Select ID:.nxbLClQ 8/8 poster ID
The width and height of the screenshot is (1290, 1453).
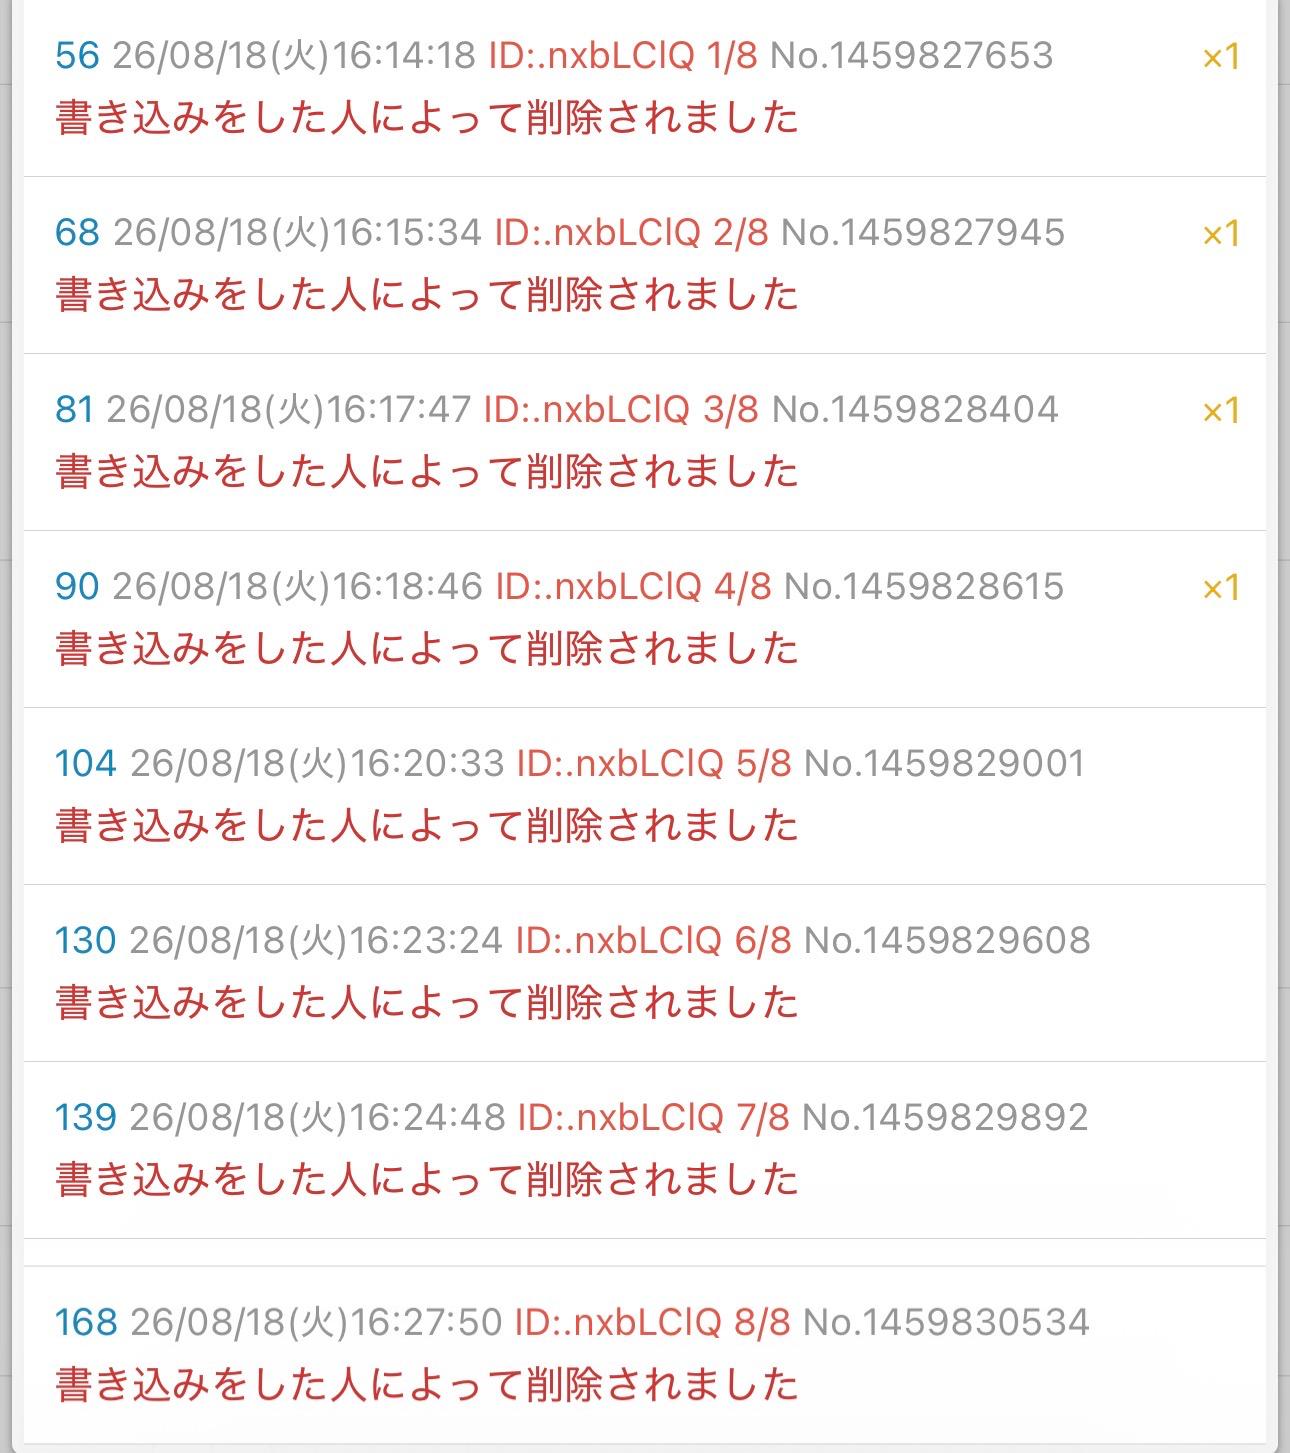point(652,1322)
